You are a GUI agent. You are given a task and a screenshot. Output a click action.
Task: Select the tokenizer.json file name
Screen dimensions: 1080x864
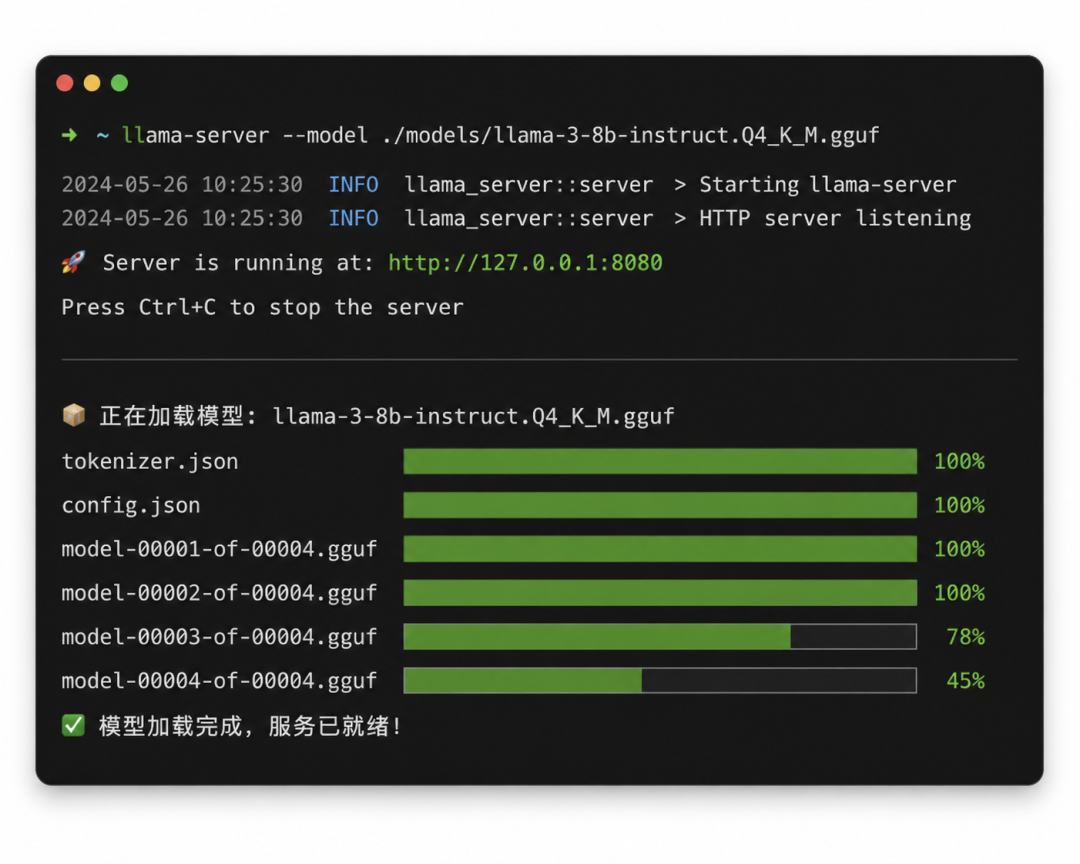[x=149, y=462]
